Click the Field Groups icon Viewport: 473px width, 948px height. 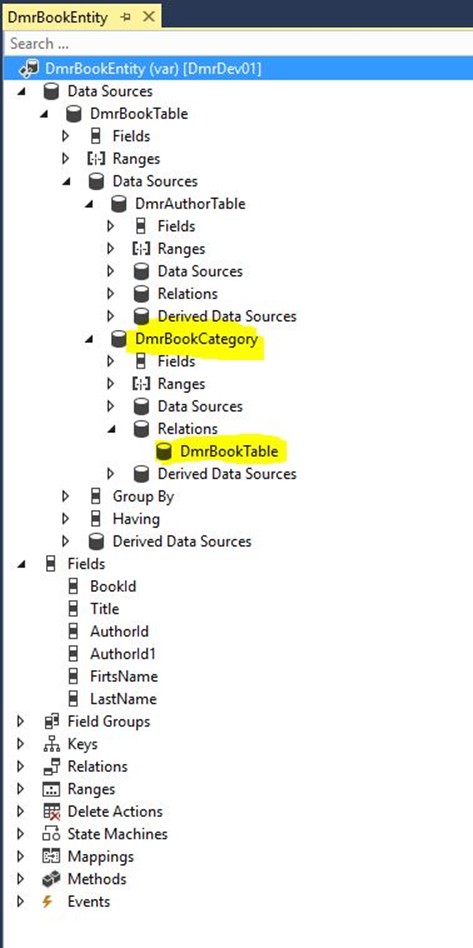click(x=51, y=722)
